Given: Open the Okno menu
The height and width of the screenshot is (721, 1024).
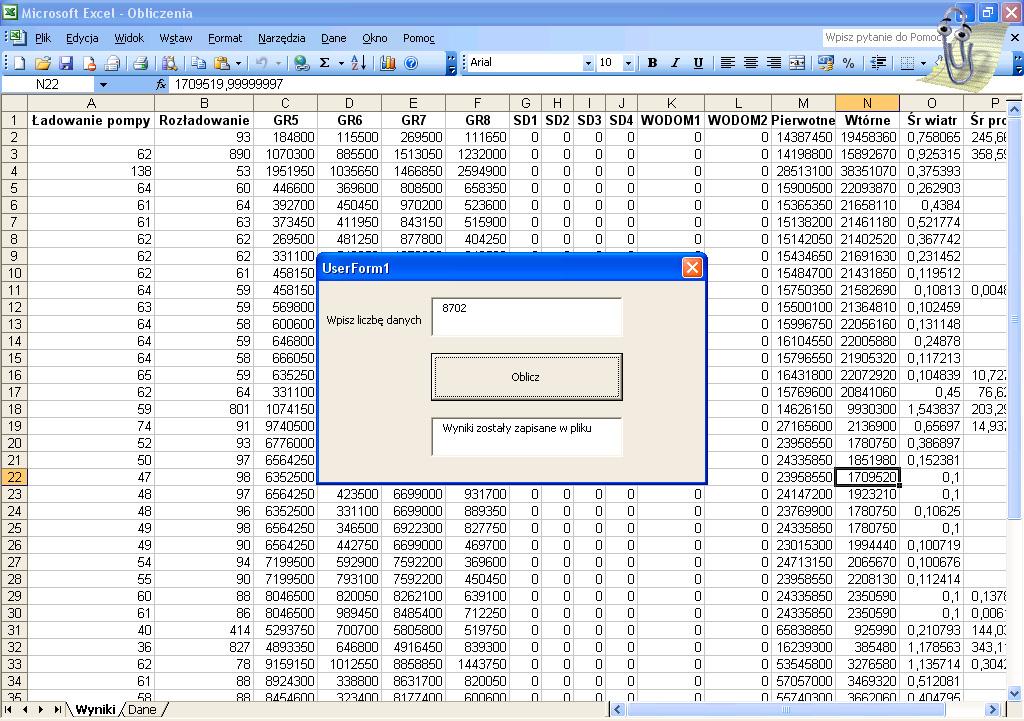Looking at the screenshot, I should 374,38.
